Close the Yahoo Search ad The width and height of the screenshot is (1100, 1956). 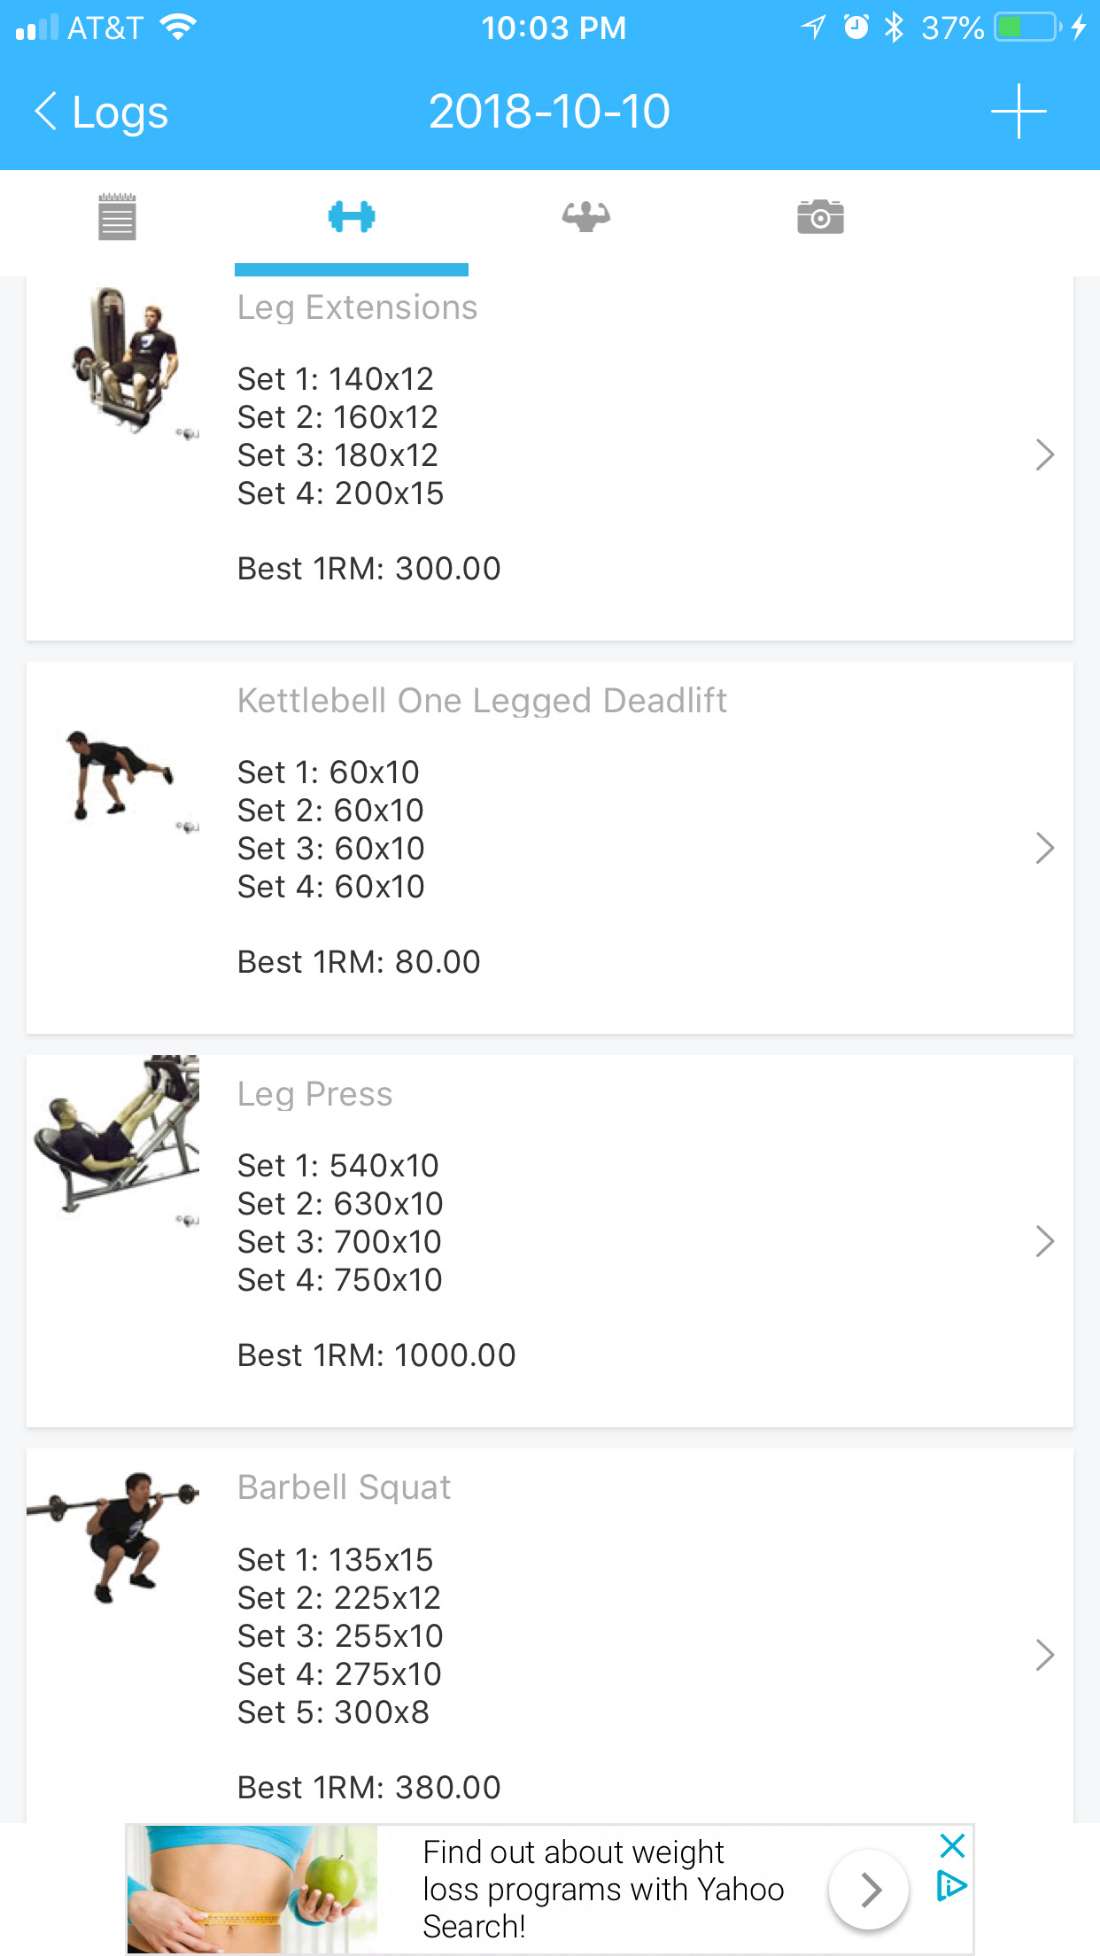(953, 1845)
